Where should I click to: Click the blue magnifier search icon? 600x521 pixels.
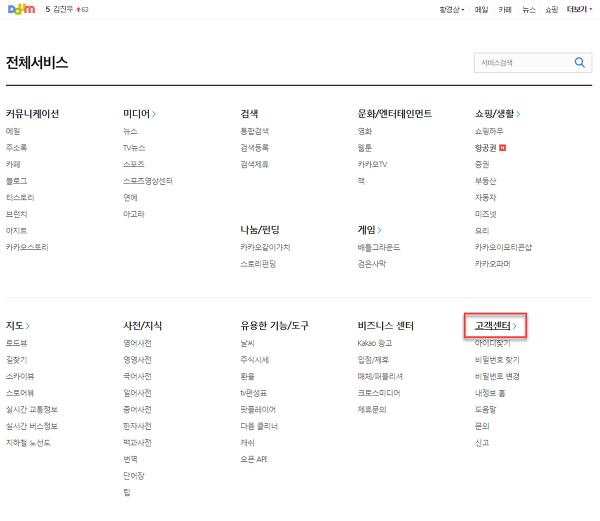(x=580, y=62)
